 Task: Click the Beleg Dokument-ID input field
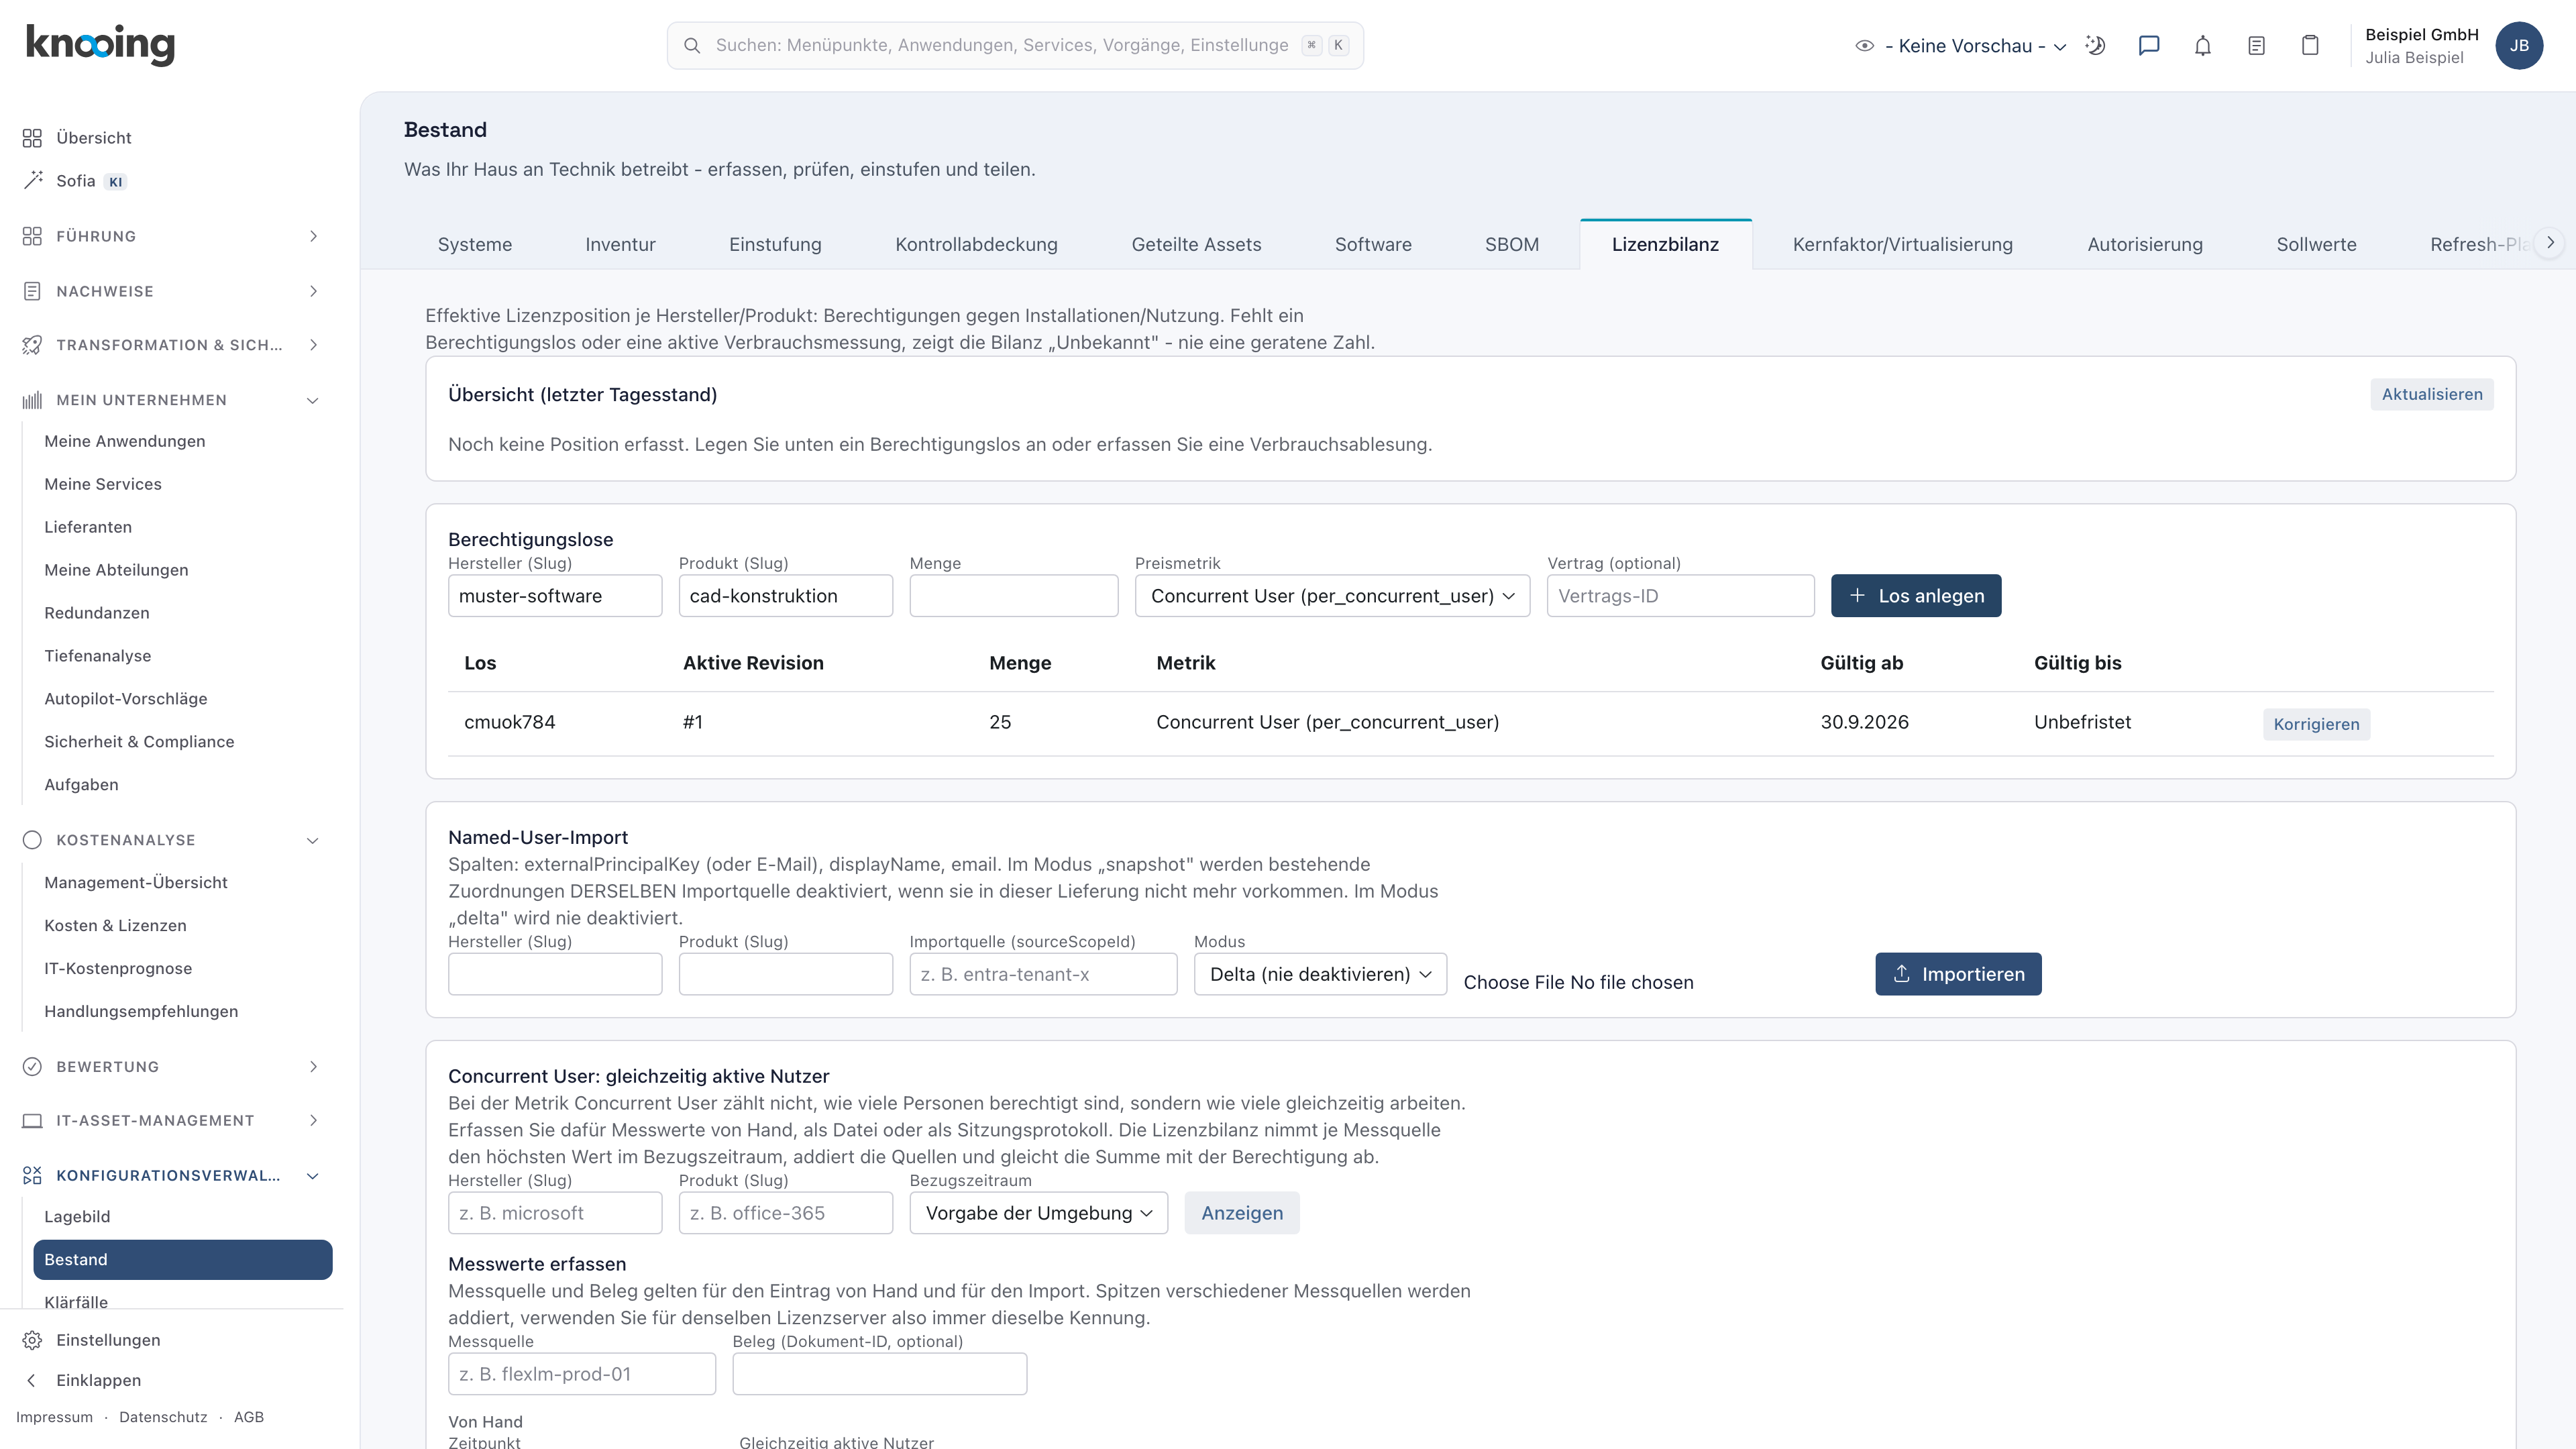879,1374
